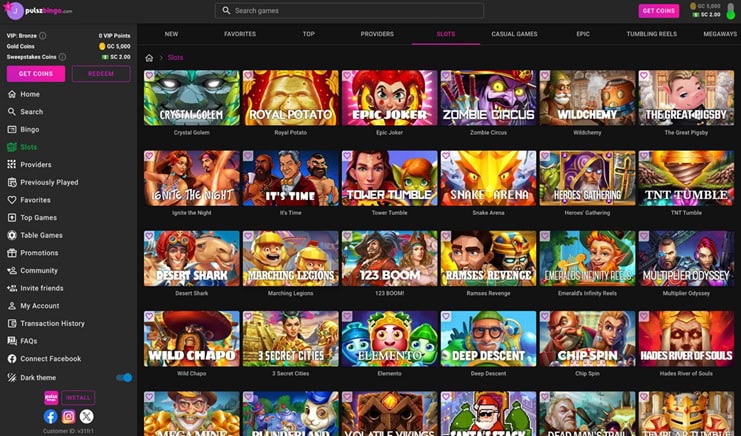This screenshot has width=741, height=436.
Task: Favorite the Ignite the Night game heart
Action: [149, 156]
